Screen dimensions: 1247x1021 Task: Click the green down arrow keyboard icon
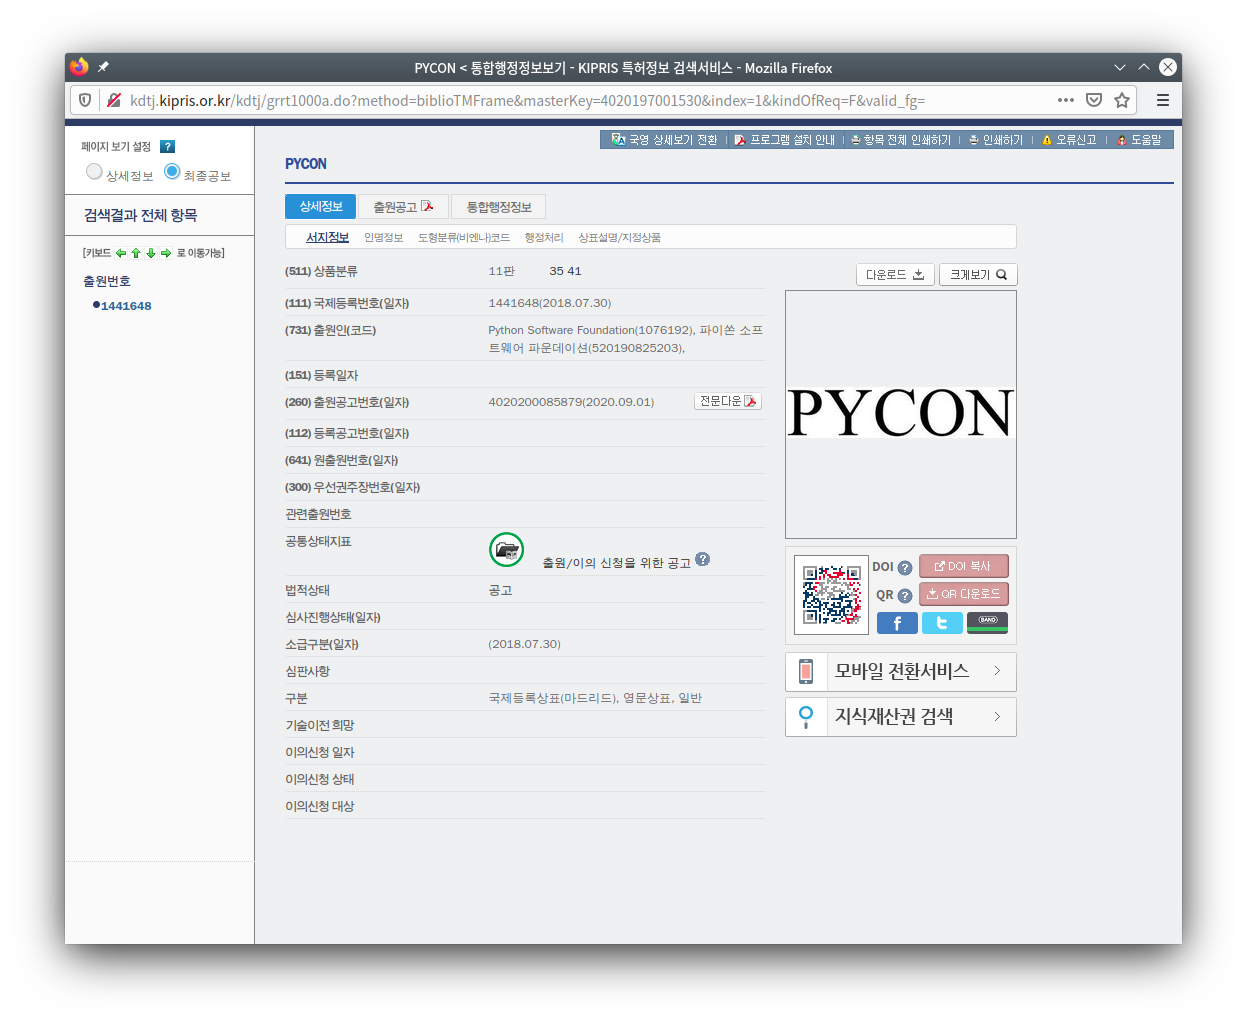tap(151, 253)
